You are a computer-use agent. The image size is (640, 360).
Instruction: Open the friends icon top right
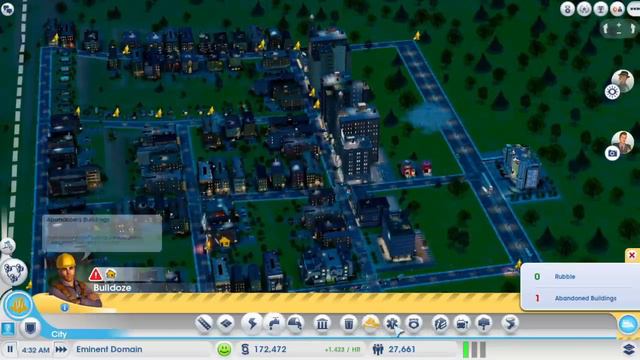coord(617,9)
